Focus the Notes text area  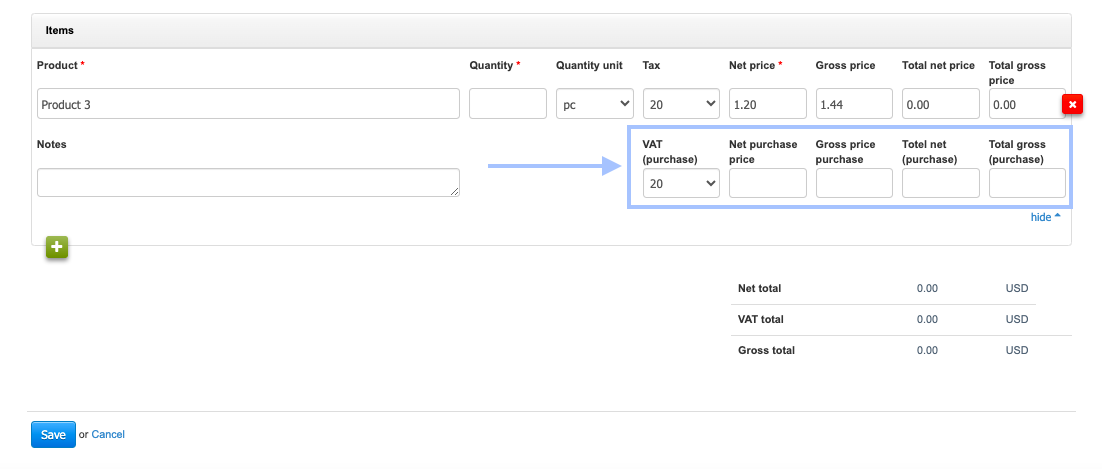pos(248,183)
